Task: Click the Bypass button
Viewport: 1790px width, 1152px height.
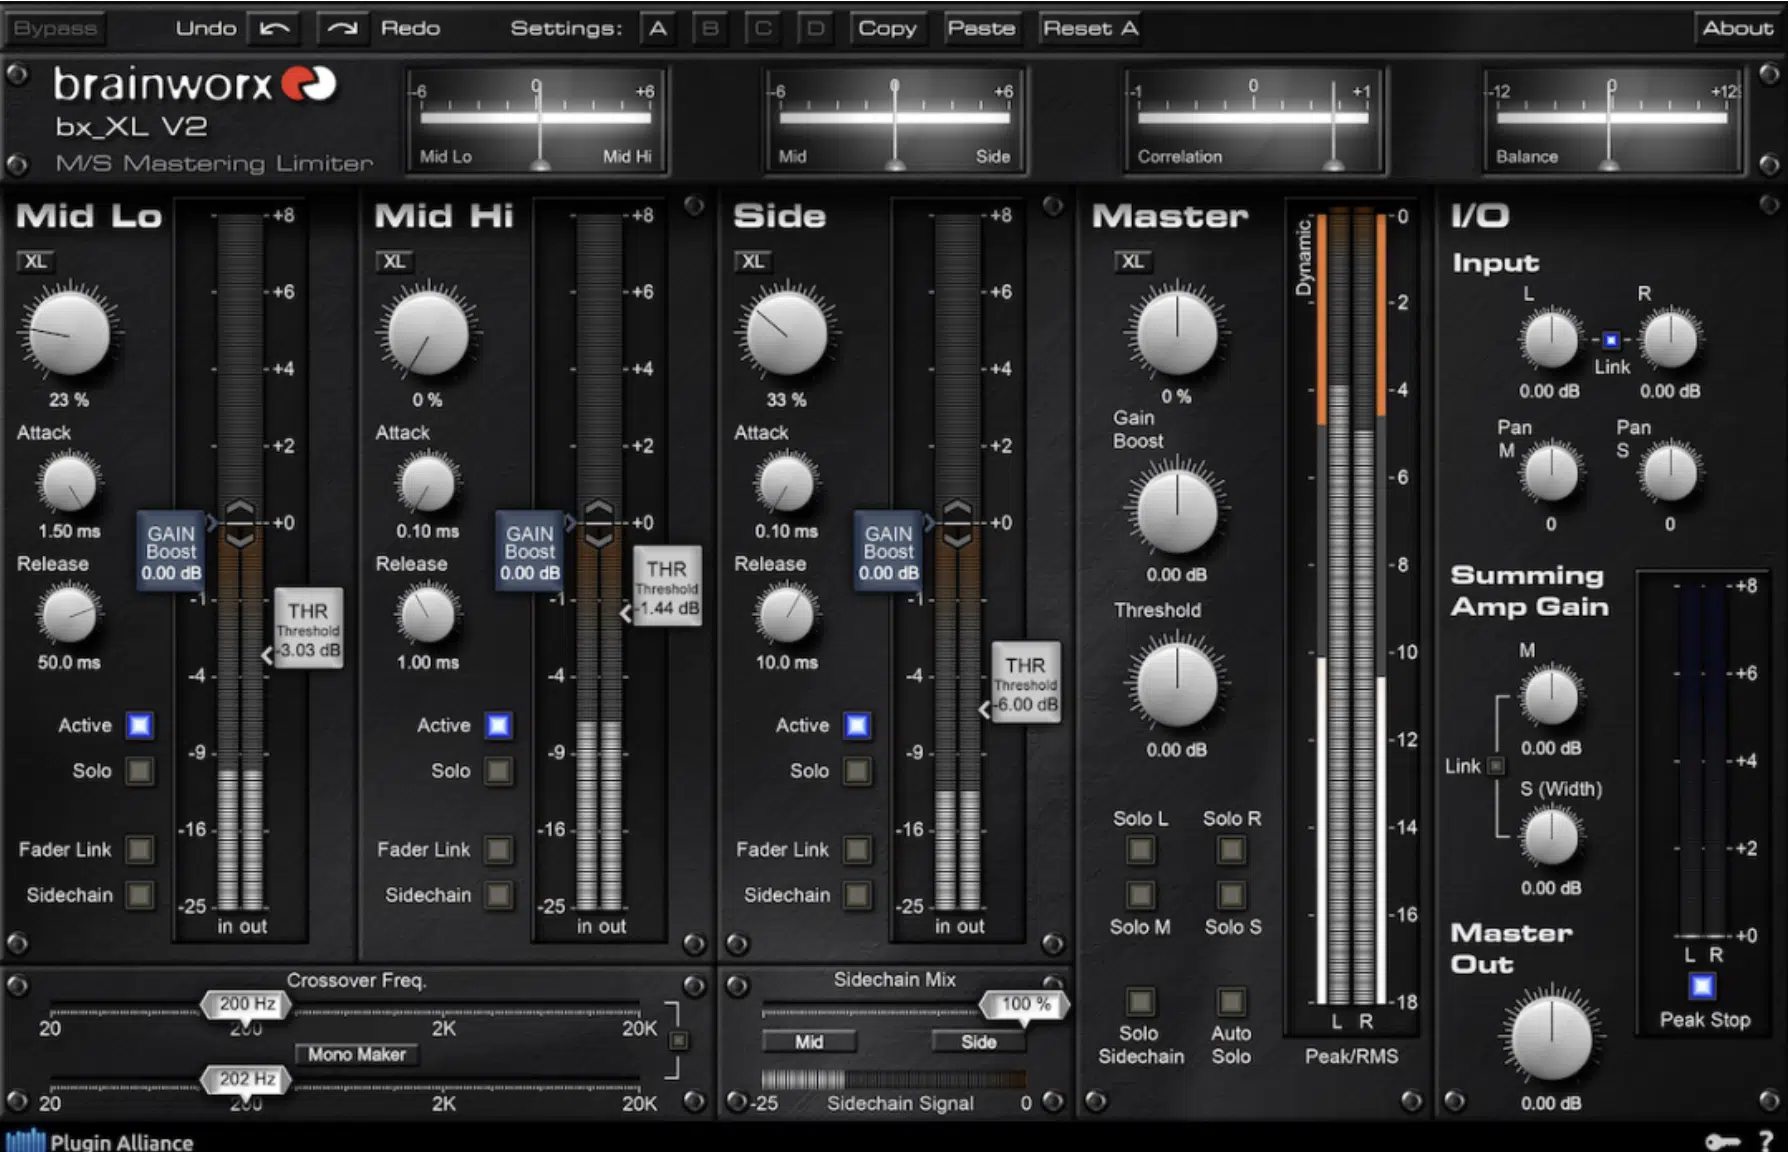Action: coord(56,28)
